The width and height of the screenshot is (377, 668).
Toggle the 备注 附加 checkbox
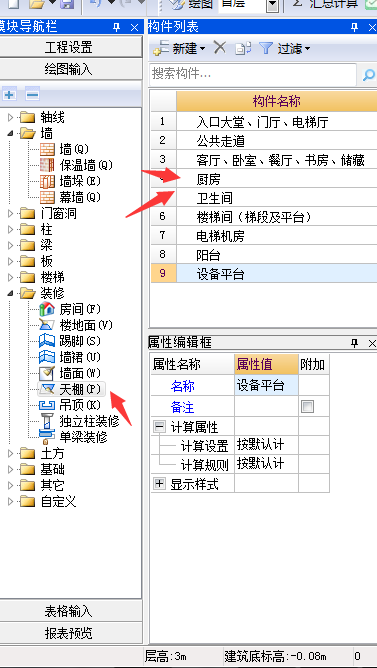click(x=307, y=406)
